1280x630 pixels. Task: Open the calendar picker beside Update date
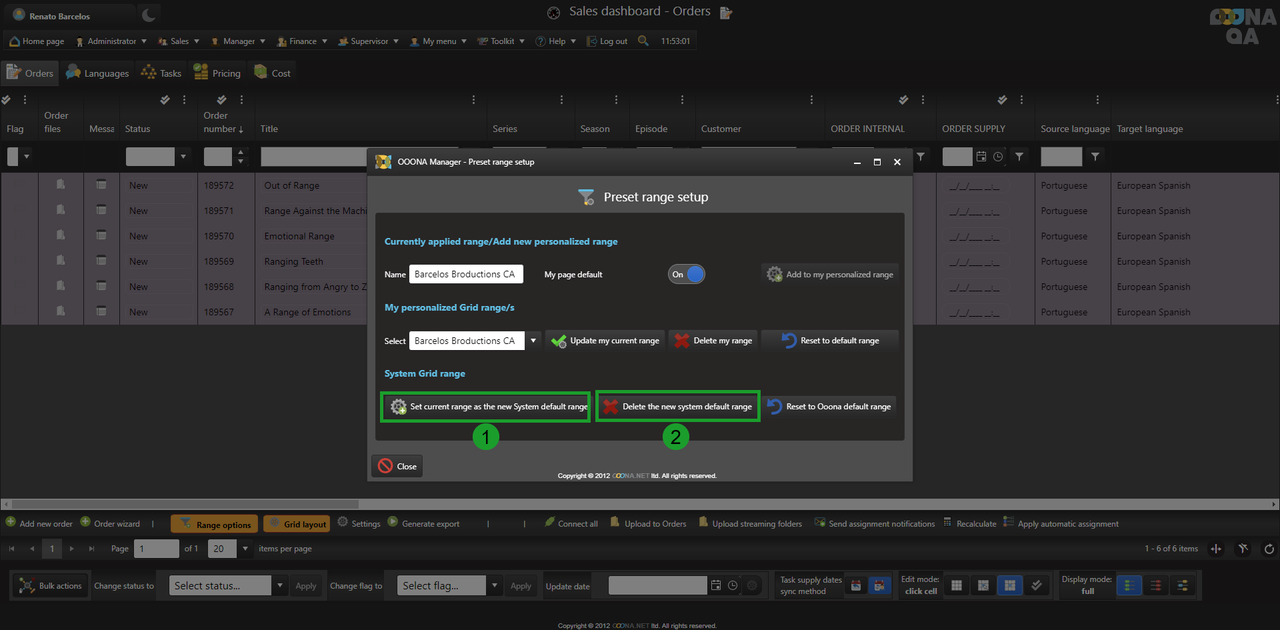click(x=716, y=586)
